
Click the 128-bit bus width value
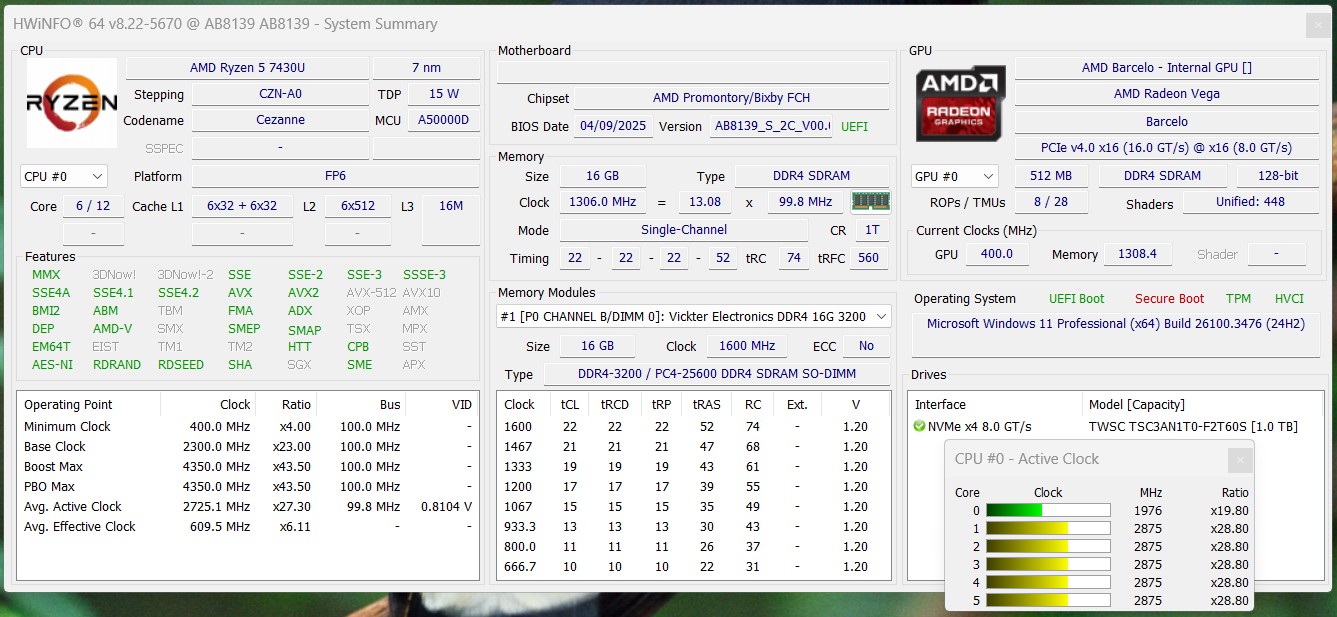(1278, 176)
